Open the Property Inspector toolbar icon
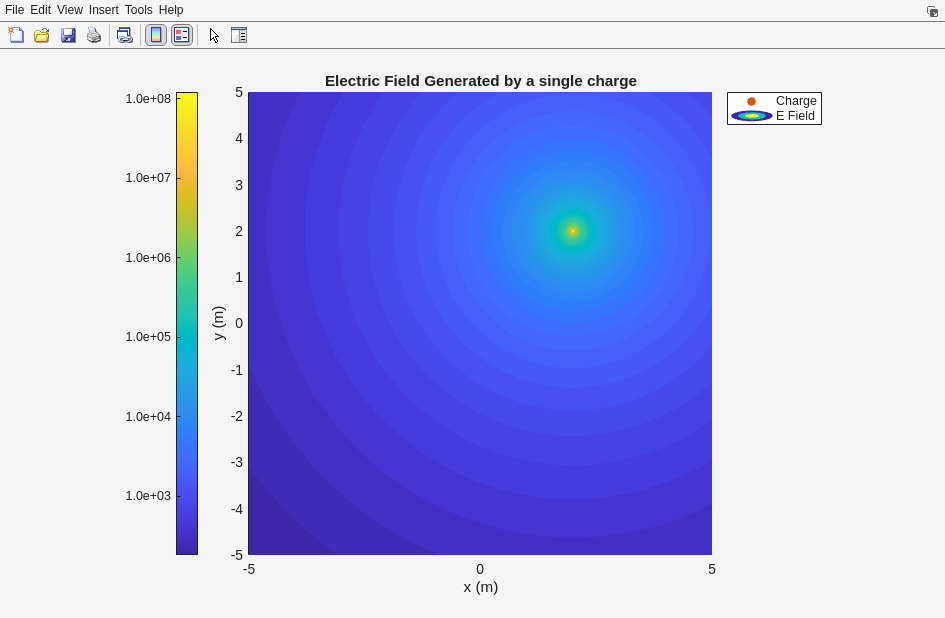 (x=239, y=35)
